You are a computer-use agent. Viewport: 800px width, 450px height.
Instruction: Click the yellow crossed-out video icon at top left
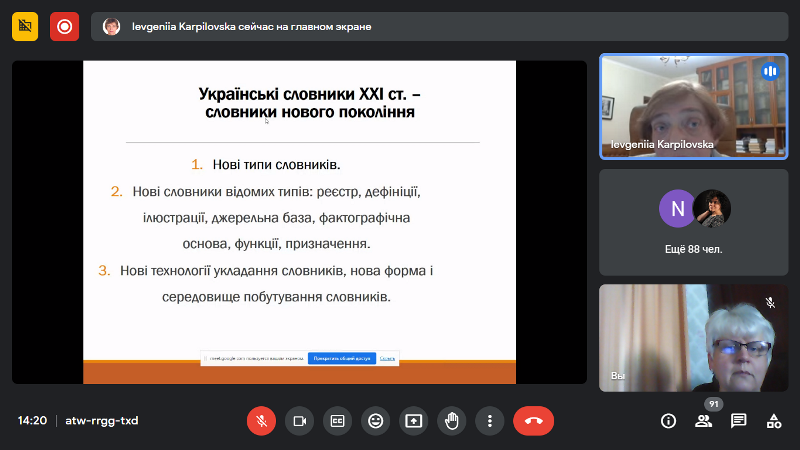25,27
